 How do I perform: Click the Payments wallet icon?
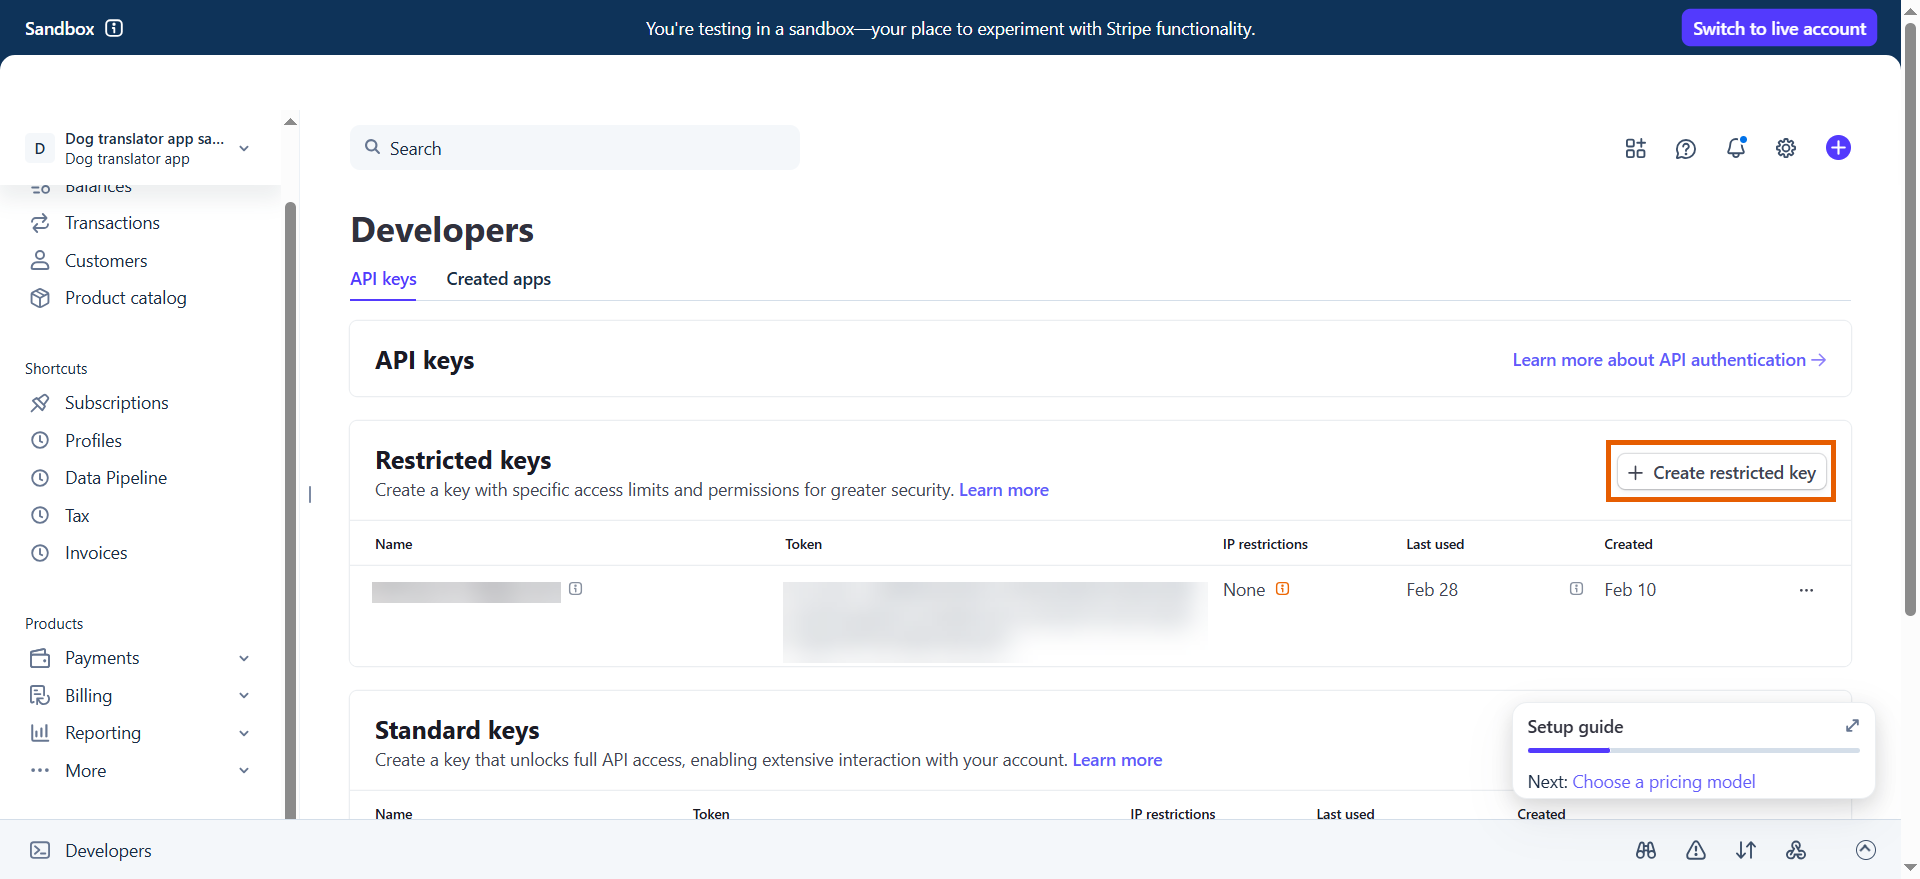pyautogui.click(x=40, y=658)
